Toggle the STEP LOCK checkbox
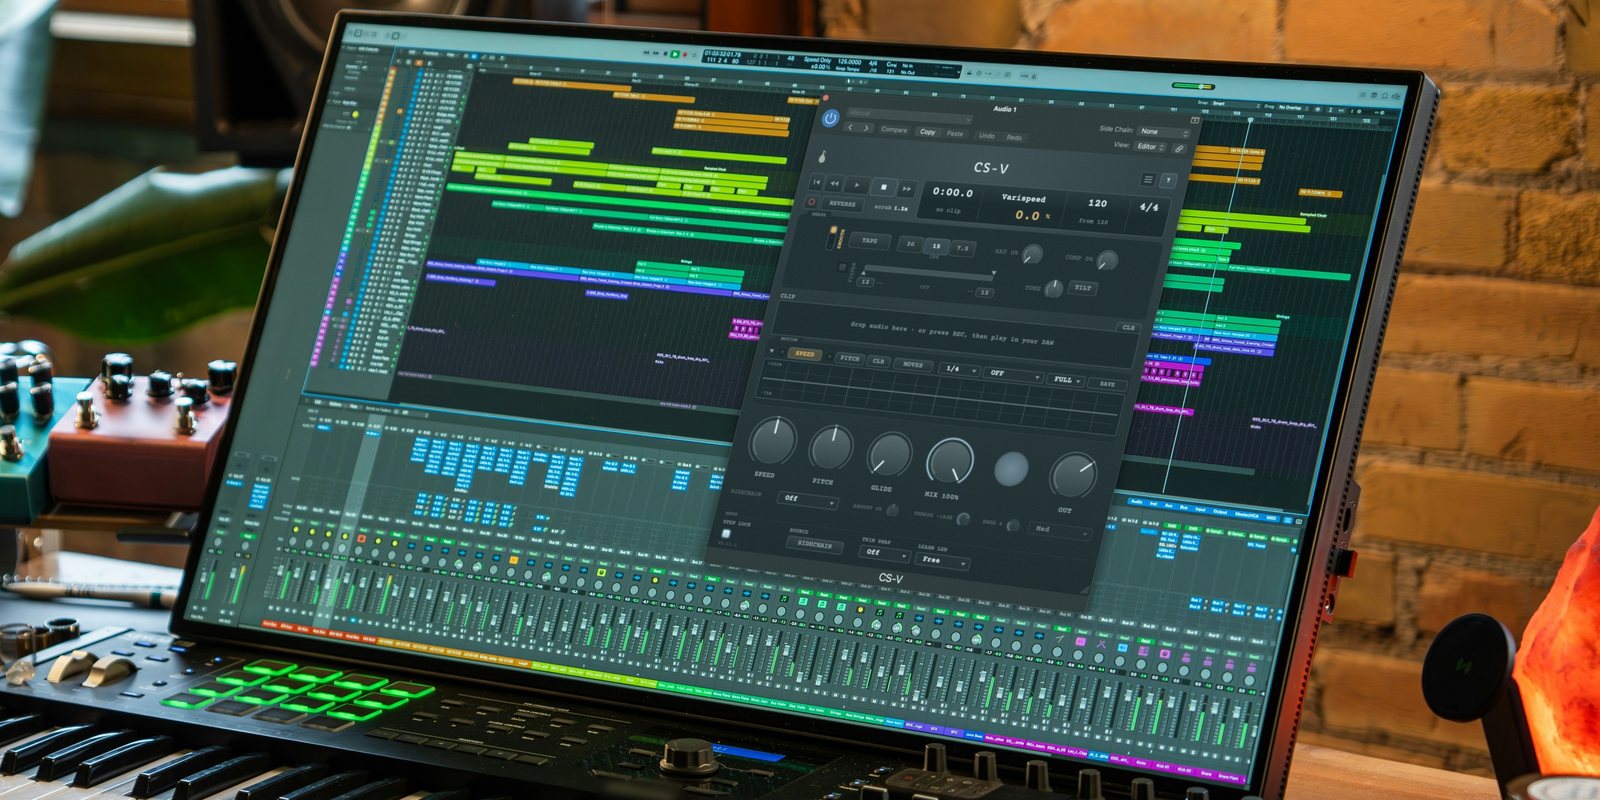 click(726, 534)
